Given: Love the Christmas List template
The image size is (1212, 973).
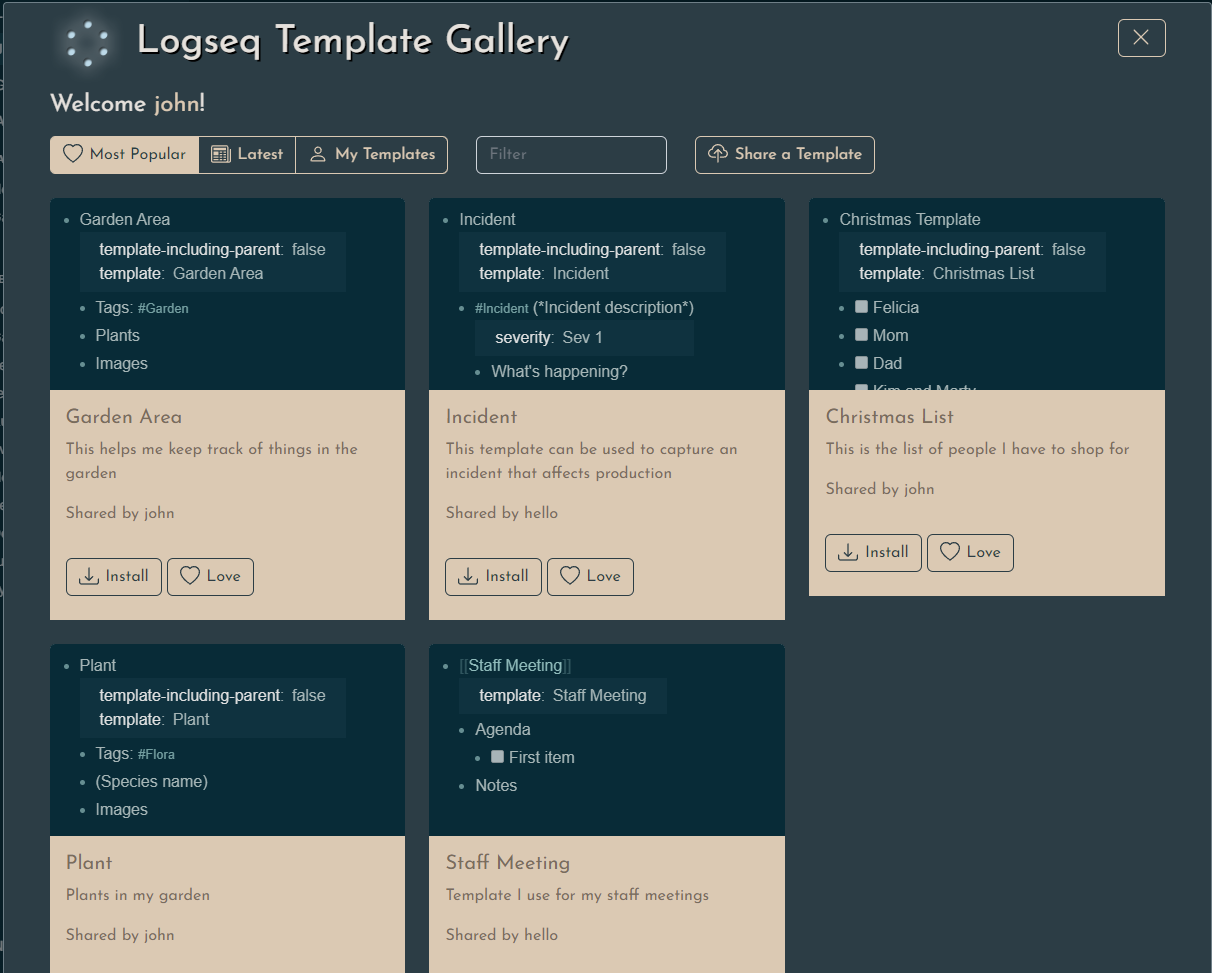Looking at the screenshot, I should pyautogui.click(x=970, y=553).
